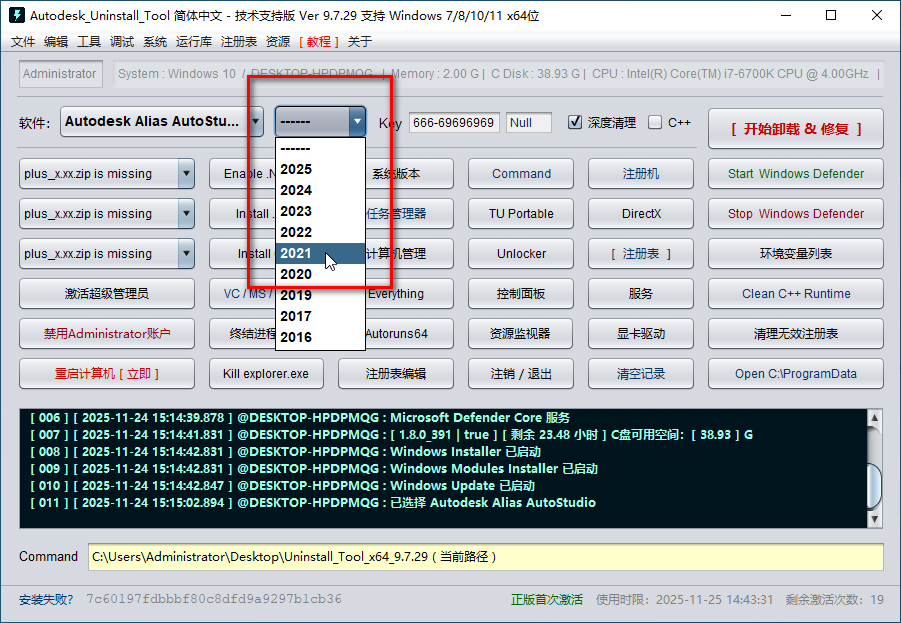Expand the second plus_x.xx.zip is missing dropdown
The width and height of the screenshot is (901, 623).
pyautogui.click(x=186, y=213)
